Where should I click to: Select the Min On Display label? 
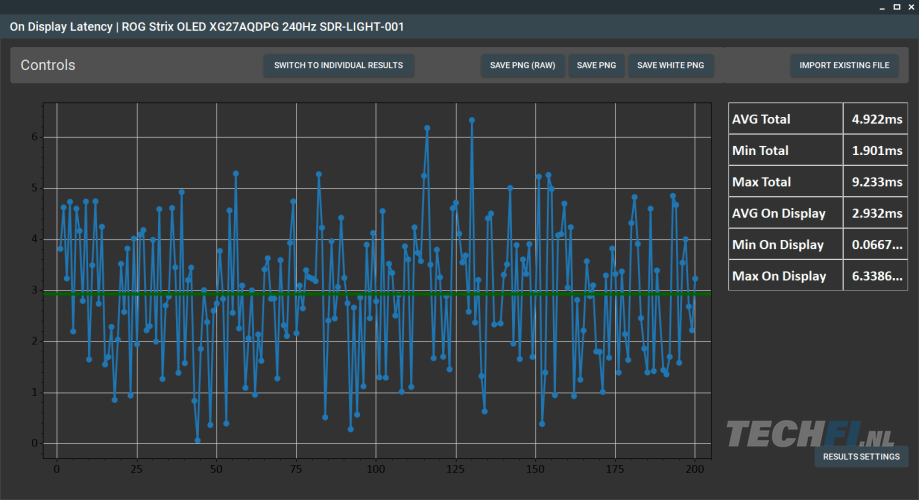tap(785, 244)
